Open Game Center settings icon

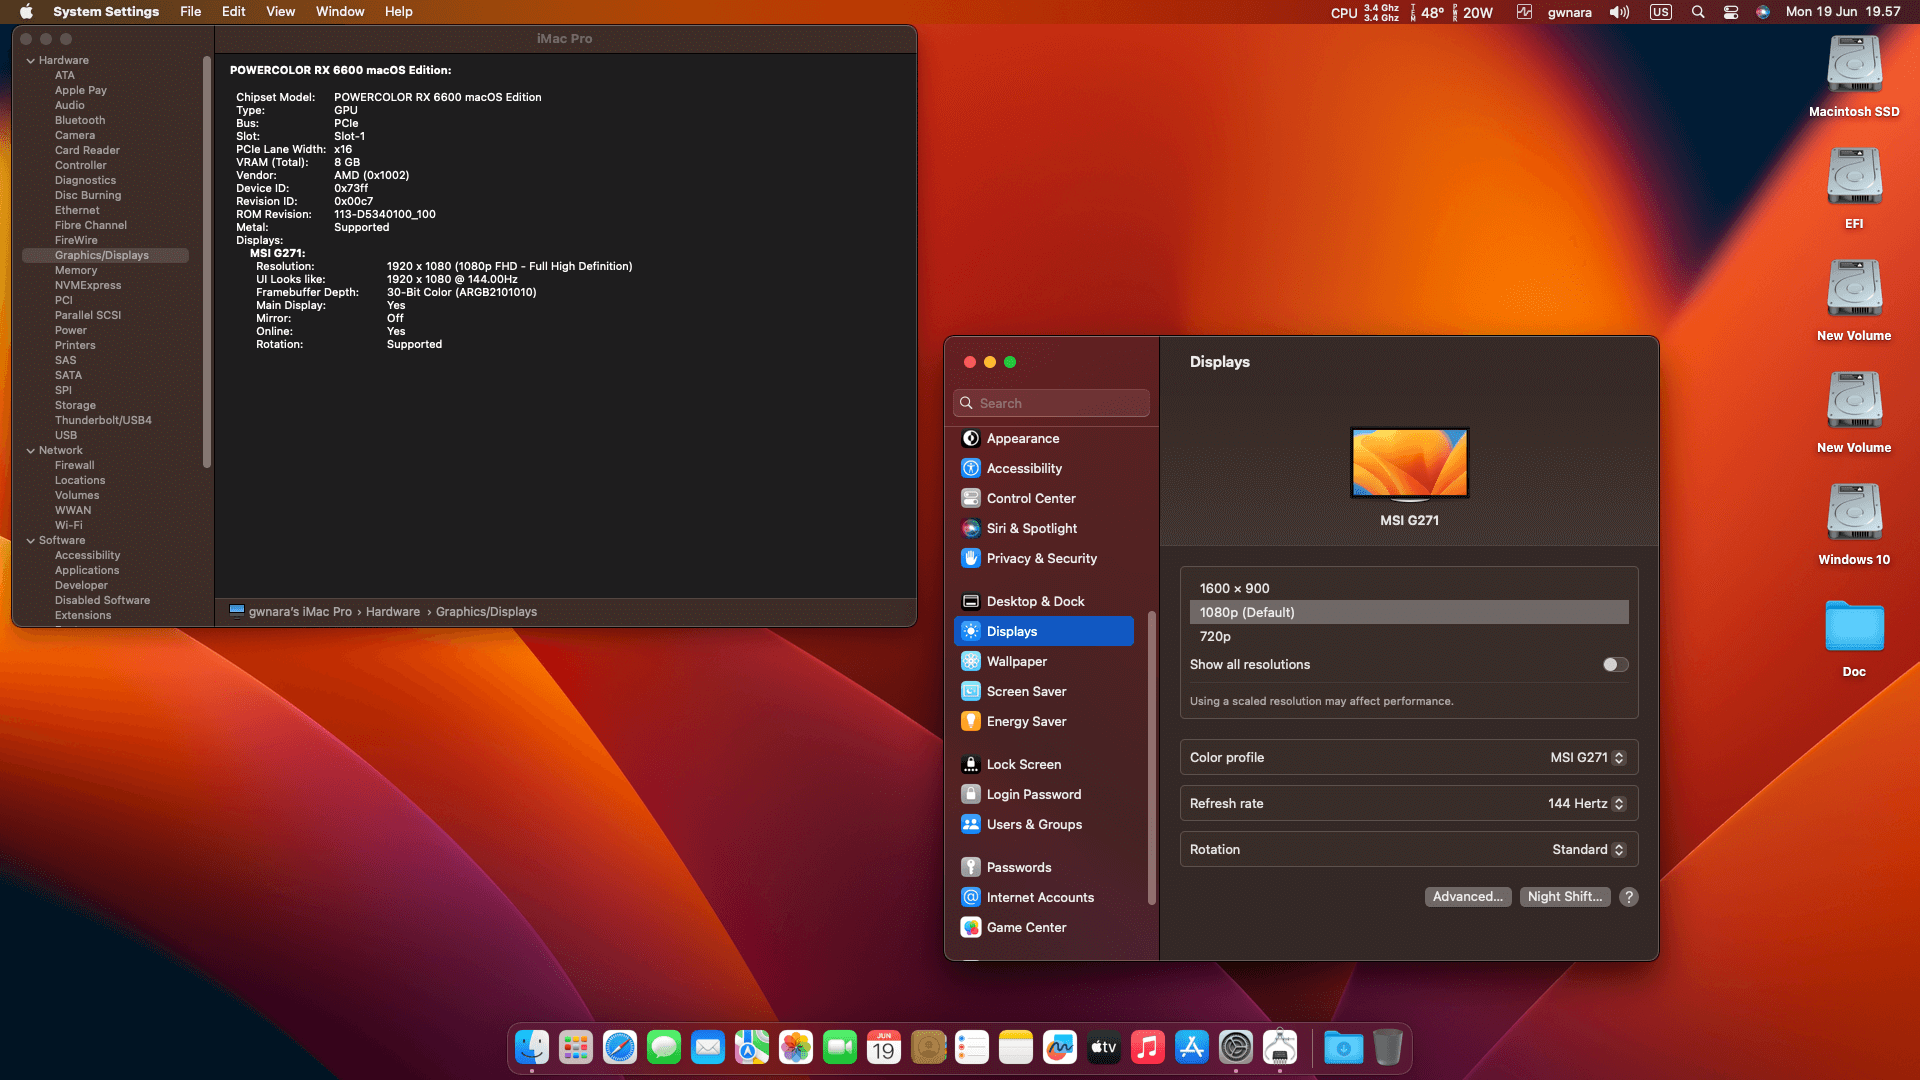point(970,927)
